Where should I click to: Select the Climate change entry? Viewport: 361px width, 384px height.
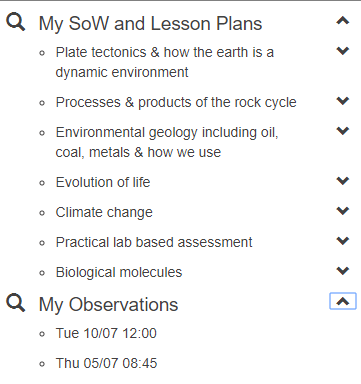[104, 212]
